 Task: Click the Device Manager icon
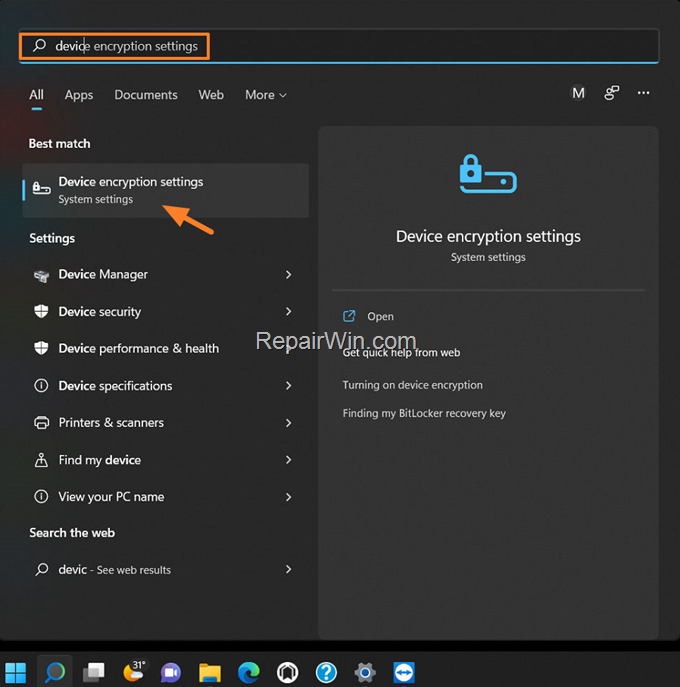click(42, 276)
